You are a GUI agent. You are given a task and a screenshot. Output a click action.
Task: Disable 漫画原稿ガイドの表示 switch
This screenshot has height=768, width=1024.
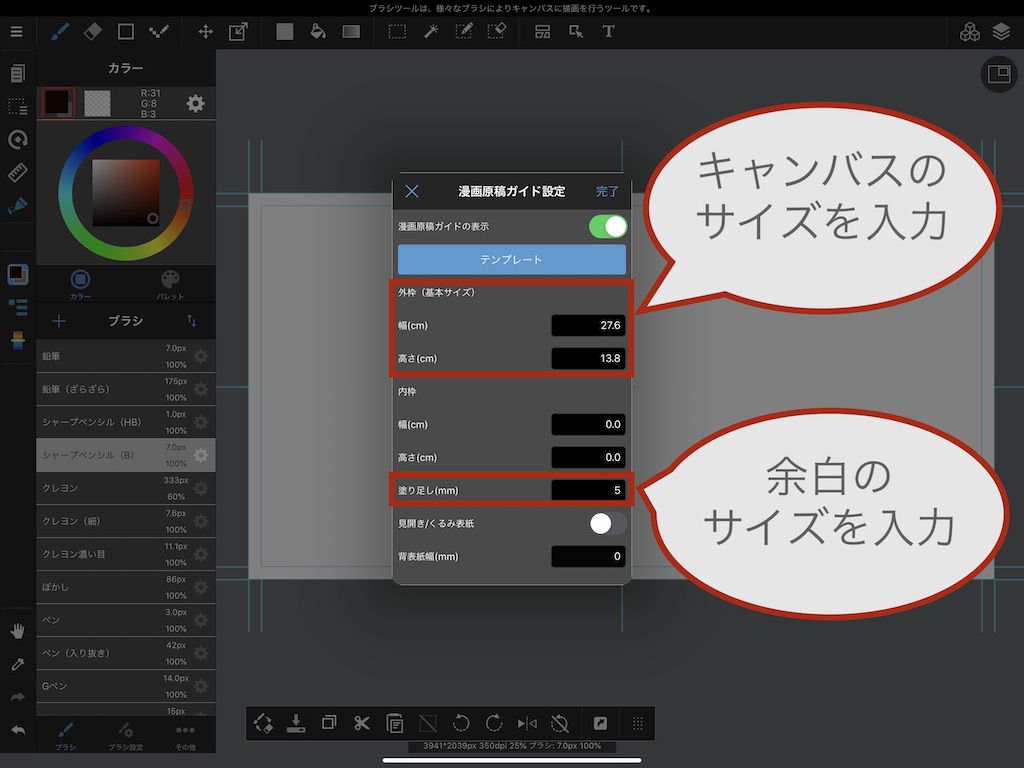click(607, 227)
